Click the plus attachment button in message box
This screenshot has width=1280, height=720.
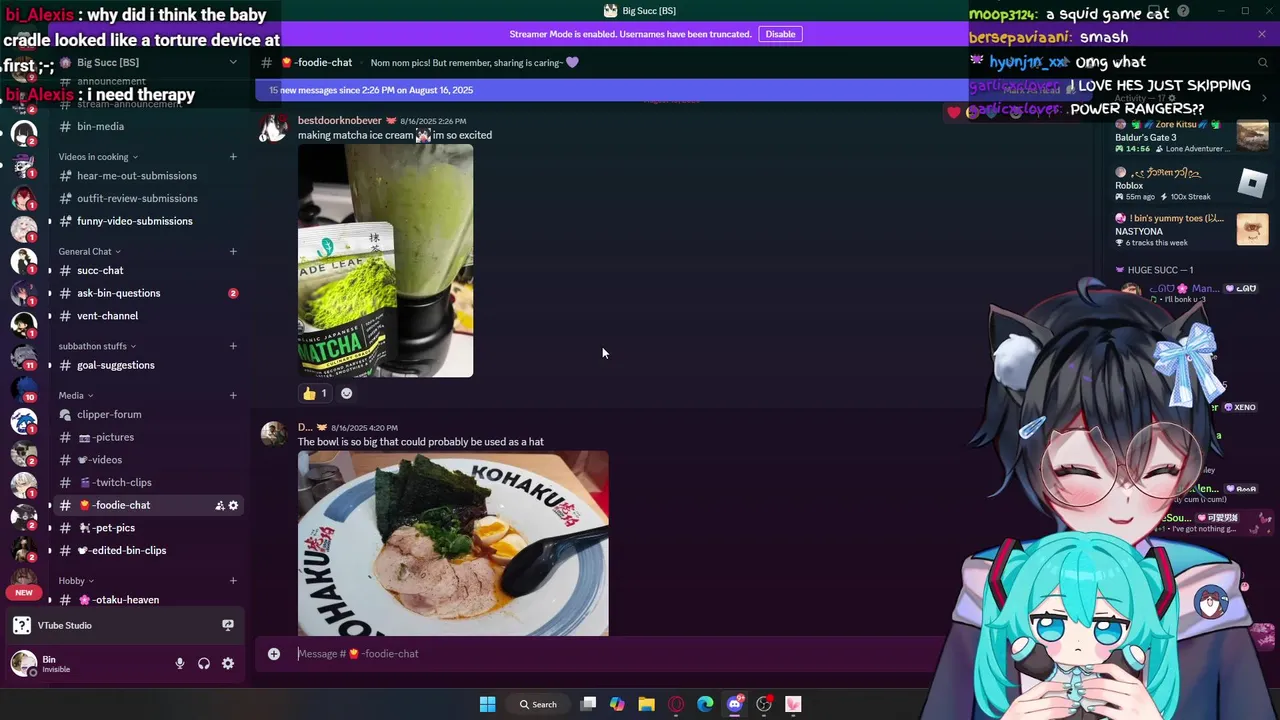(x=274, y=654)
